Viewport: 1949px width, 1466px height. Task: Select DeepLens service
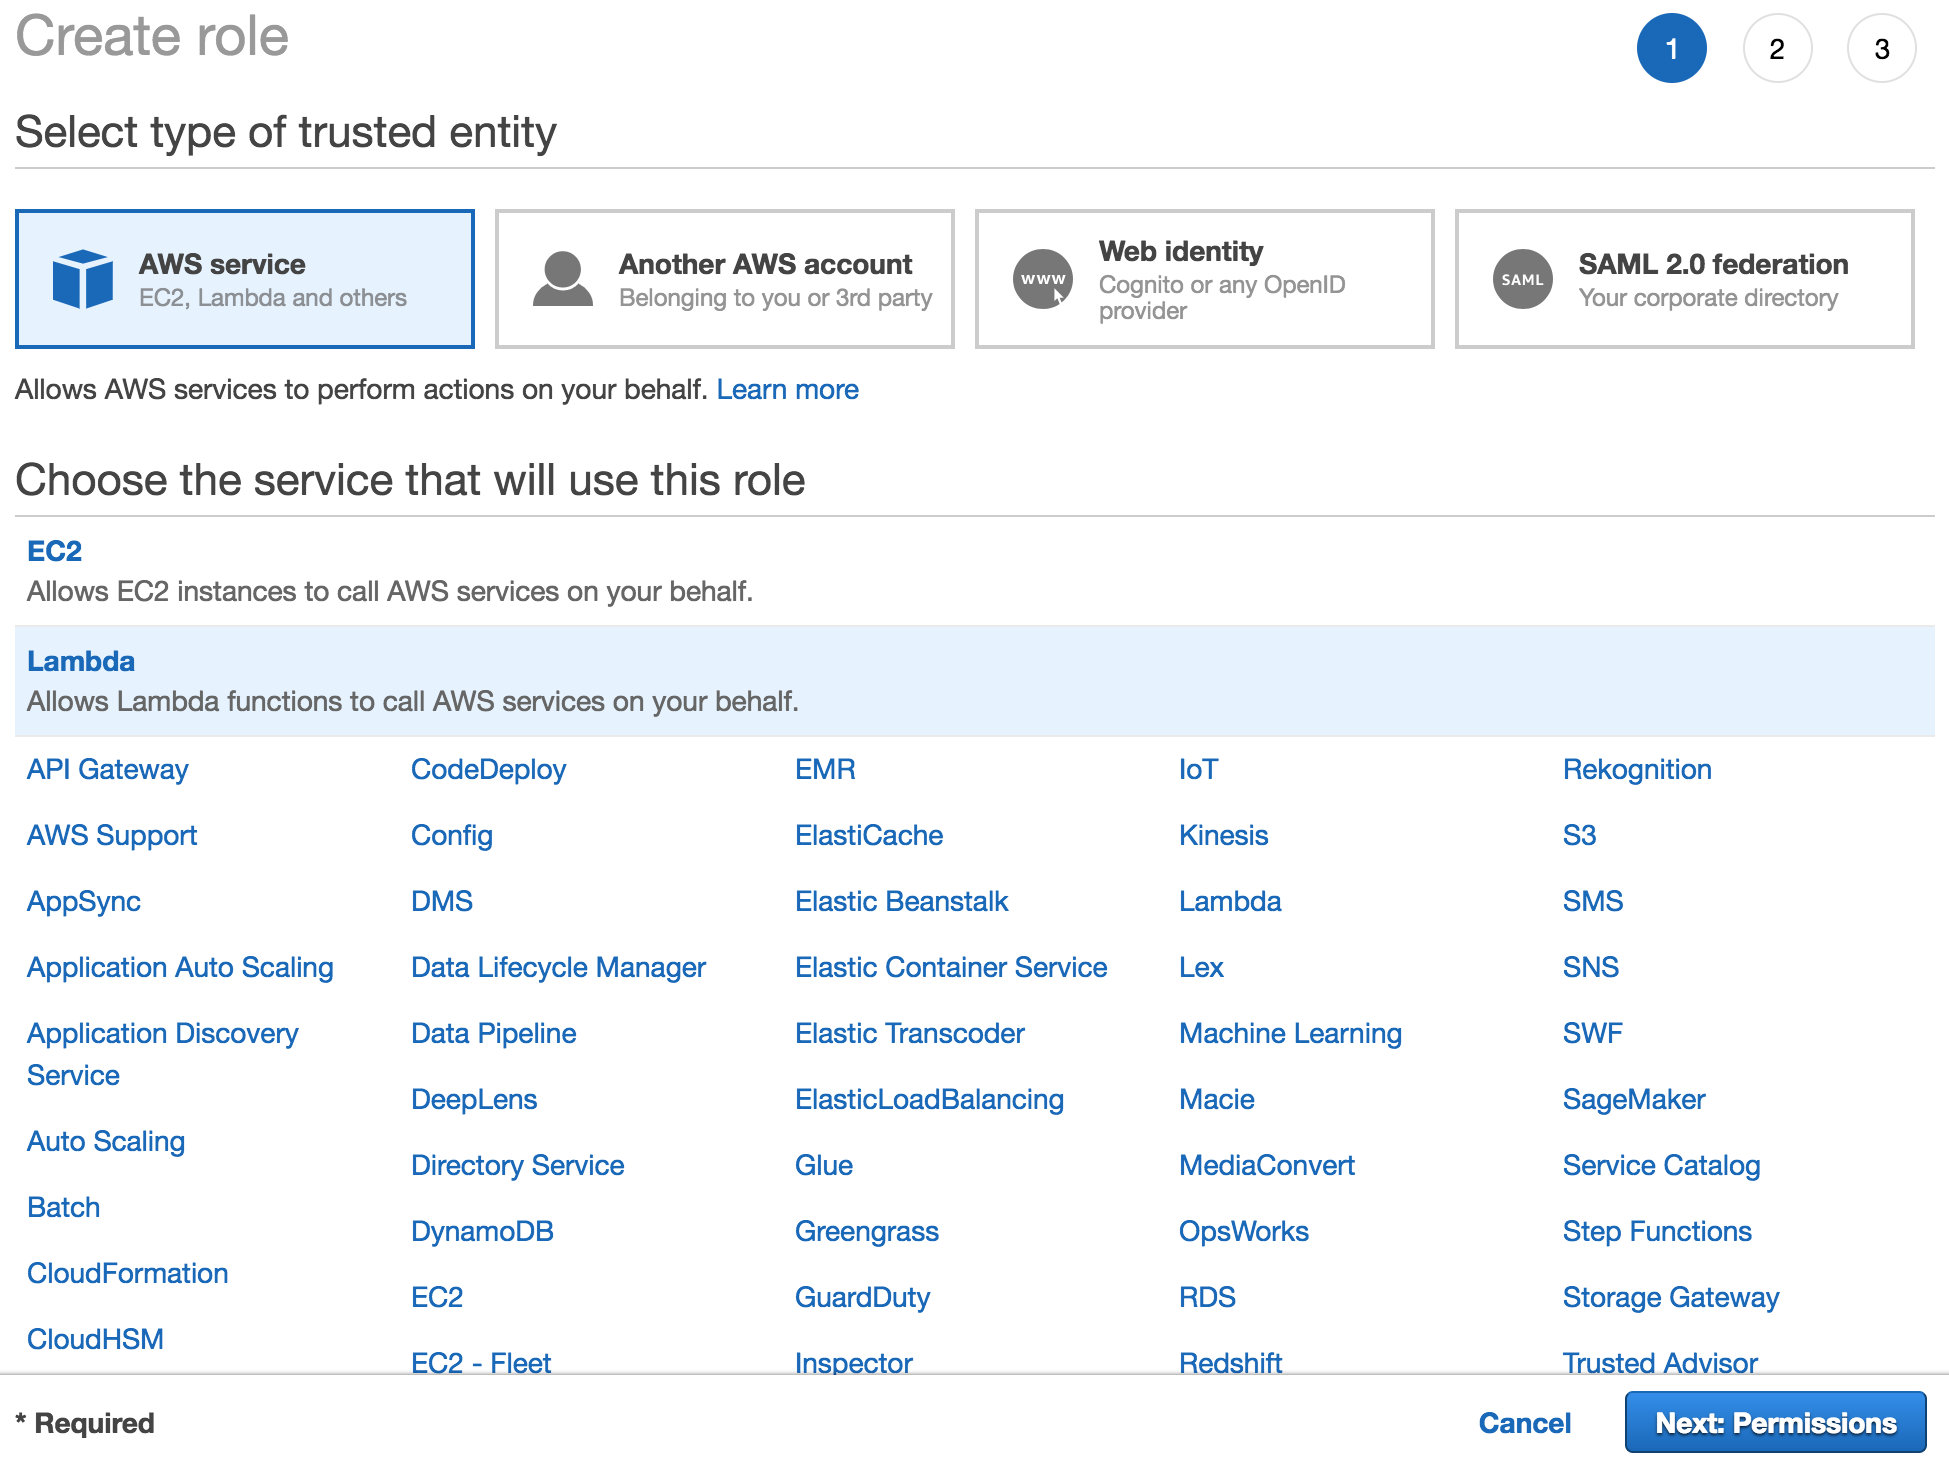(x=474, y=1099)
